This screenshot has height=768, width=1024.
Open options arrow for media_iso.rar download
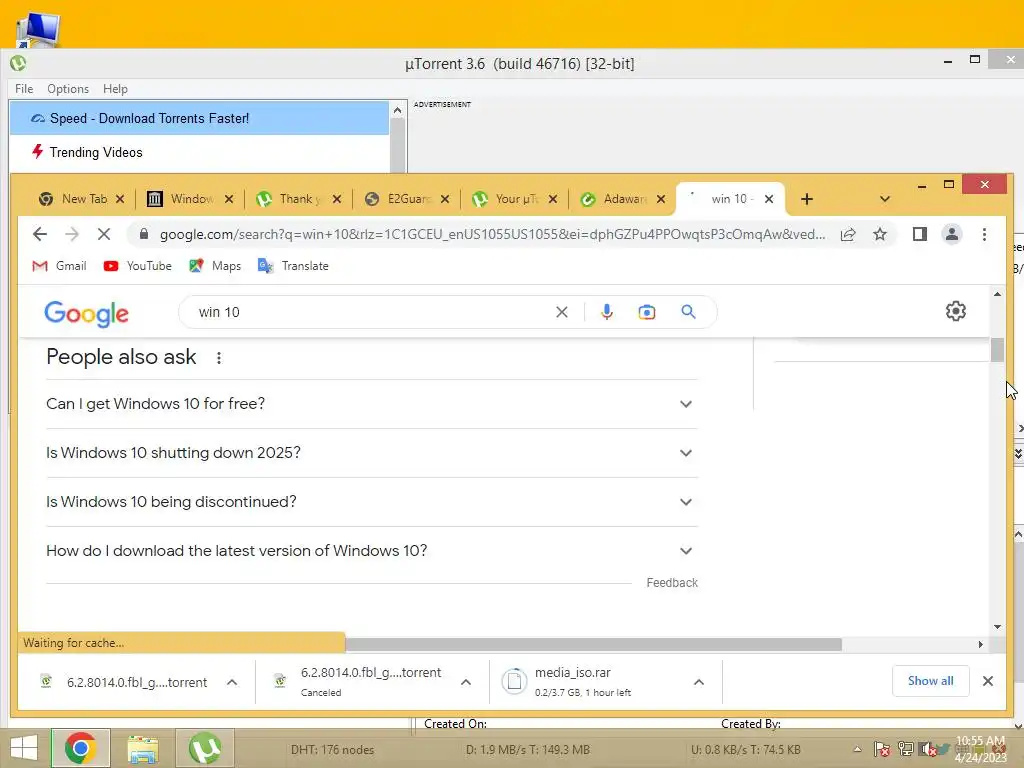[x=699, y=682]
